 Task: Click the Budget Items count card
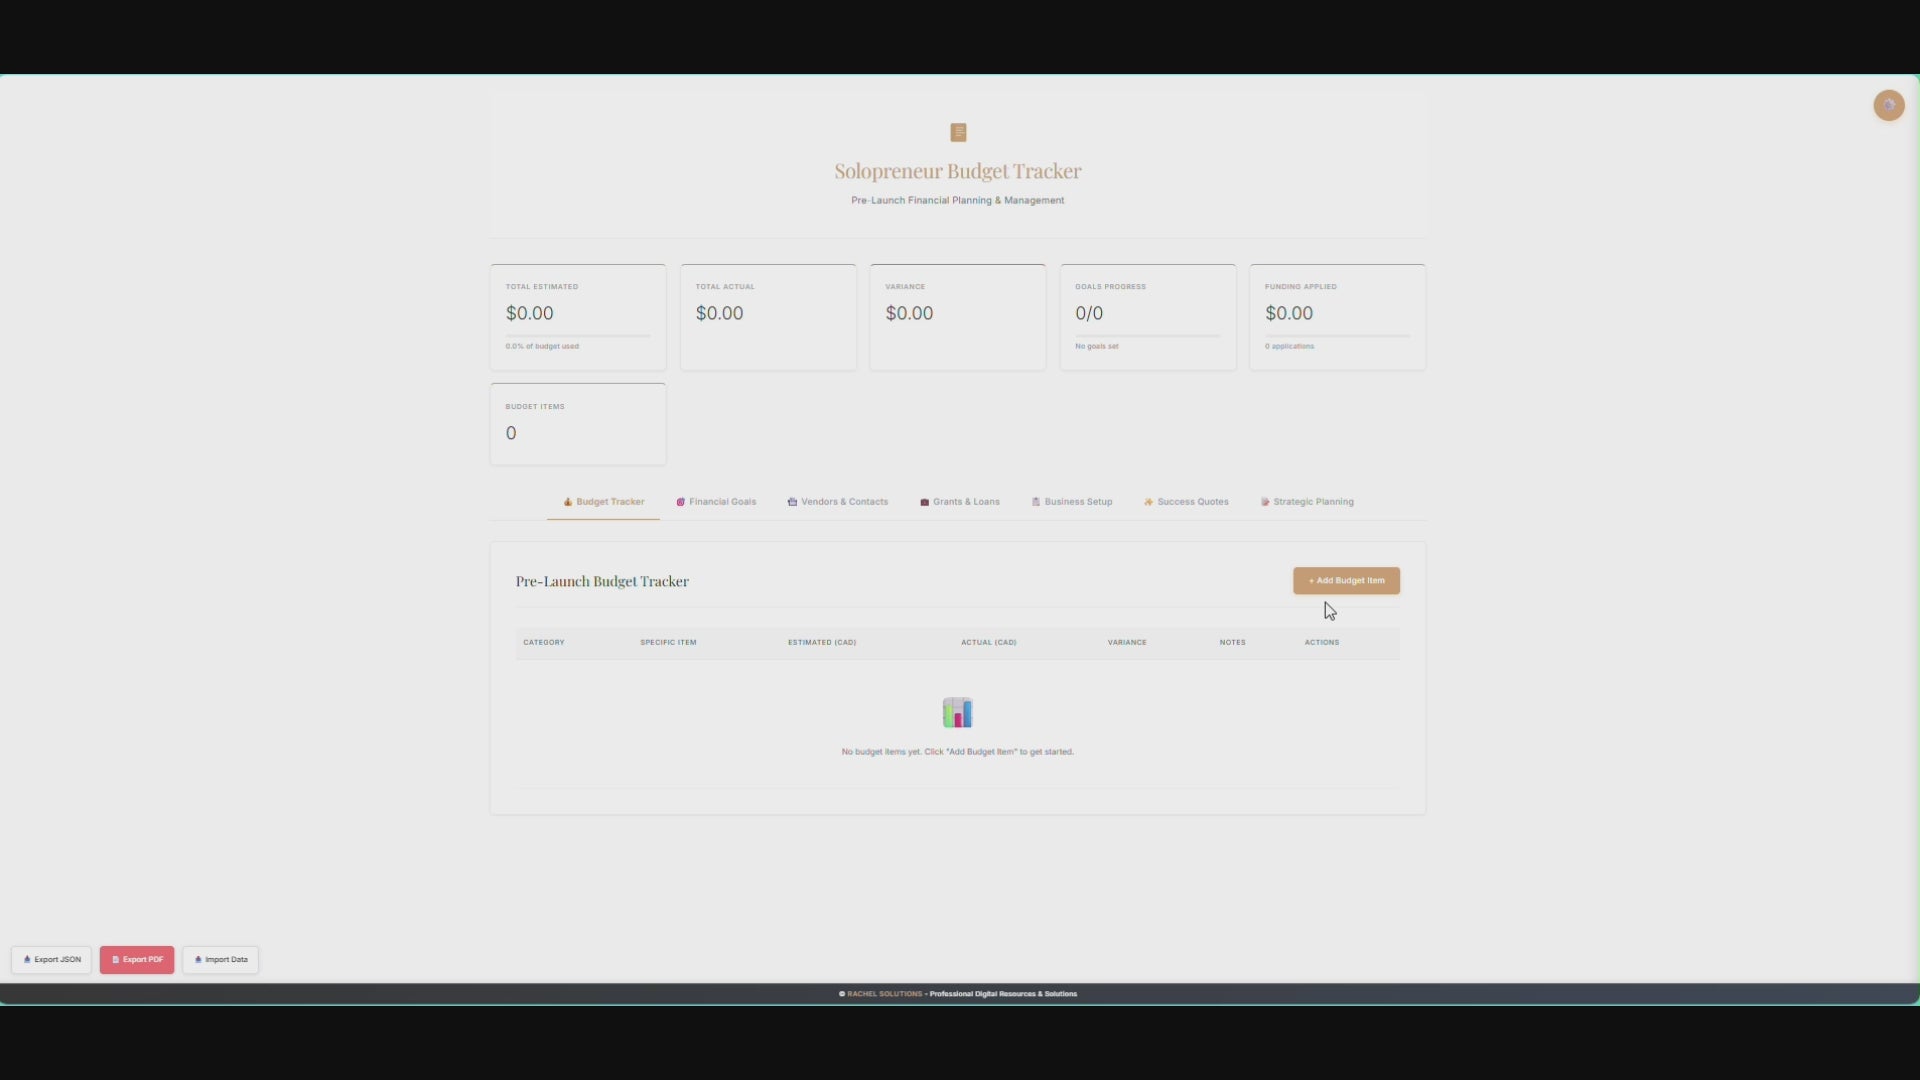pyautogui.click(x=578, y=424)
